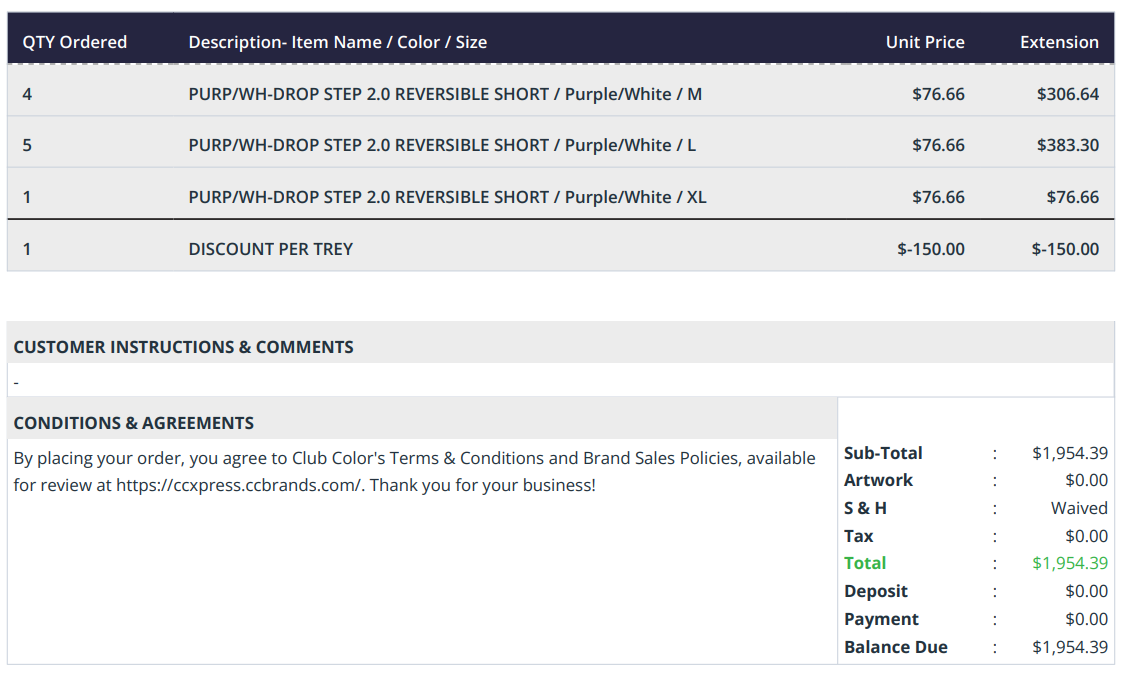The height and width of the screenshot is (673, 1125).
Task: Click the Unit Price column header
Action: (925, 42)
